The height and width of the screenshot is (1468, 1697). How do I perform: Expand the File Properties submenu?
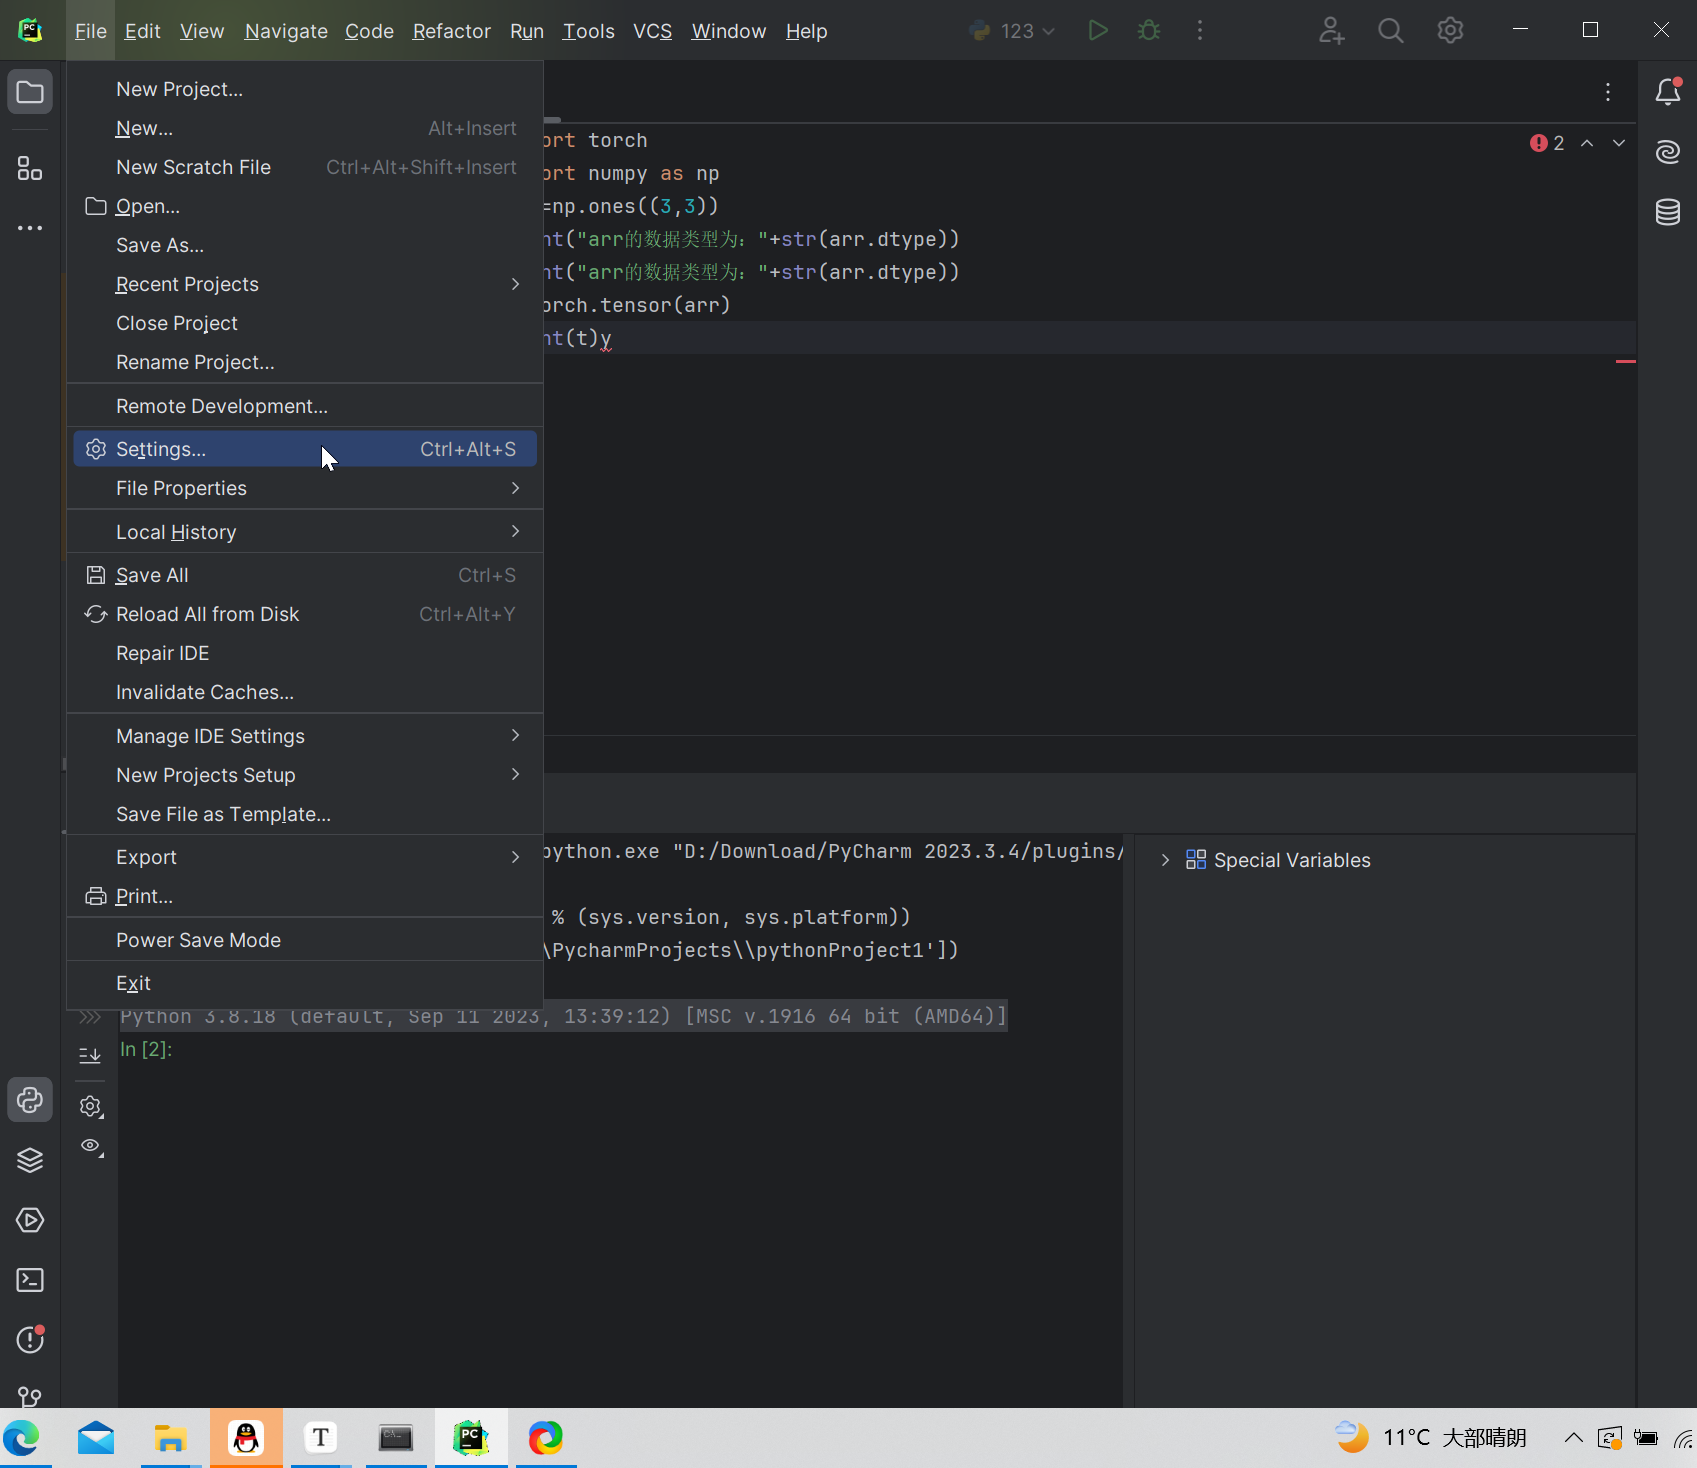pyautogui.click(x=305, y=488)
